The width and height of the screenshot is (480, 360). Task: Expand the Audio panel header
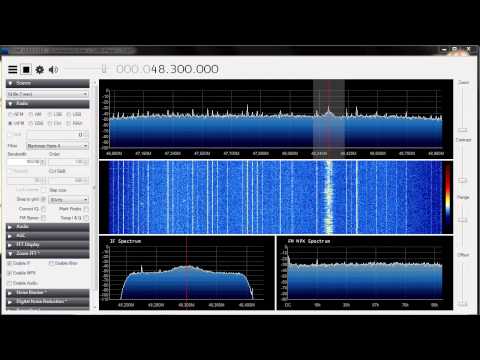(x=48, y=227)
